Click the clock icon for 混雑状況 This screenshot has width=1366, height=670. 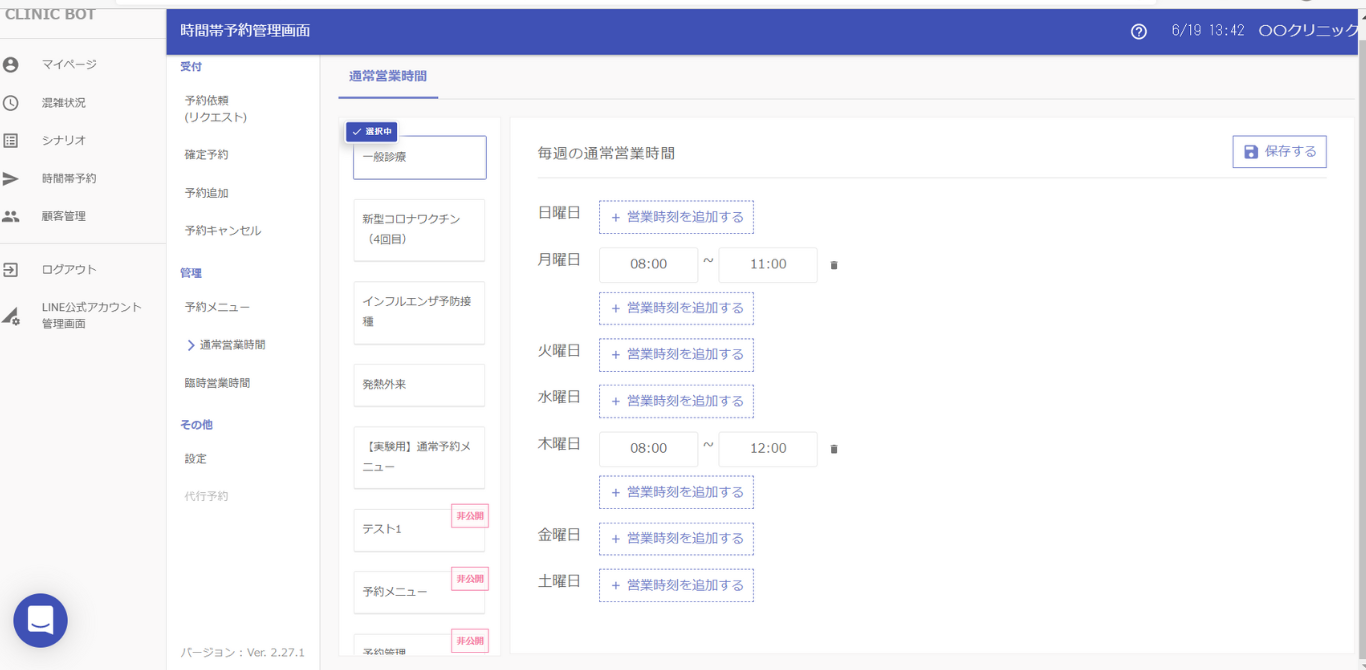[11, 103]
